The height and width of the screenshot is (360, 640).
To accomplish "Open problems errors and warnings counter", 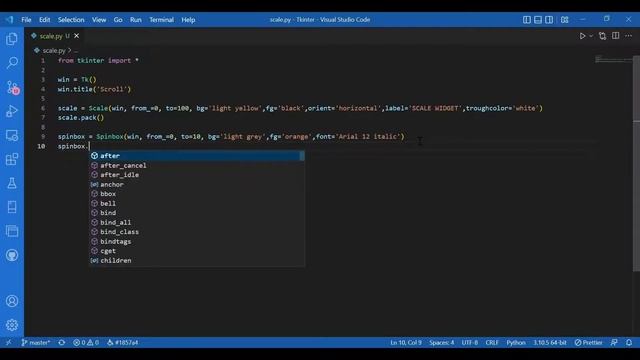I will [x=86, y=342].
